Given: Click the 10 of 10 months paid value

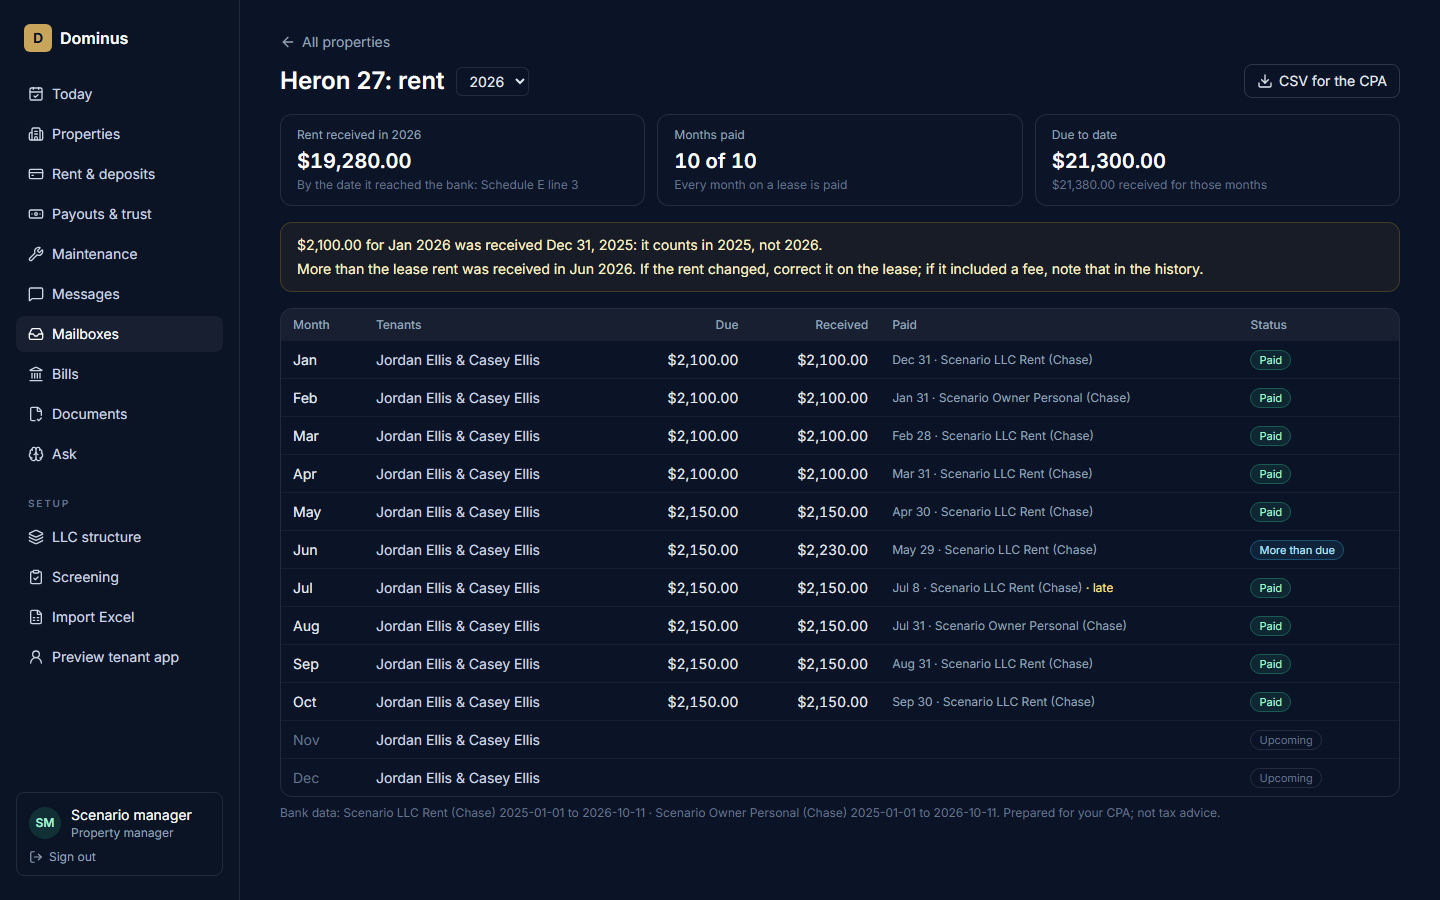Looking at the screenshot, I should (715, 161).
